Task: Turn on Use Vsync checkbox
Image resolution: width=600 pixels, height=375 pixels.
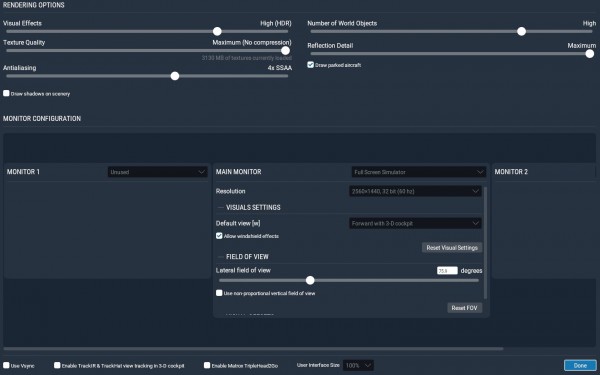Action: pyautogui.click(x=6, y=365)
